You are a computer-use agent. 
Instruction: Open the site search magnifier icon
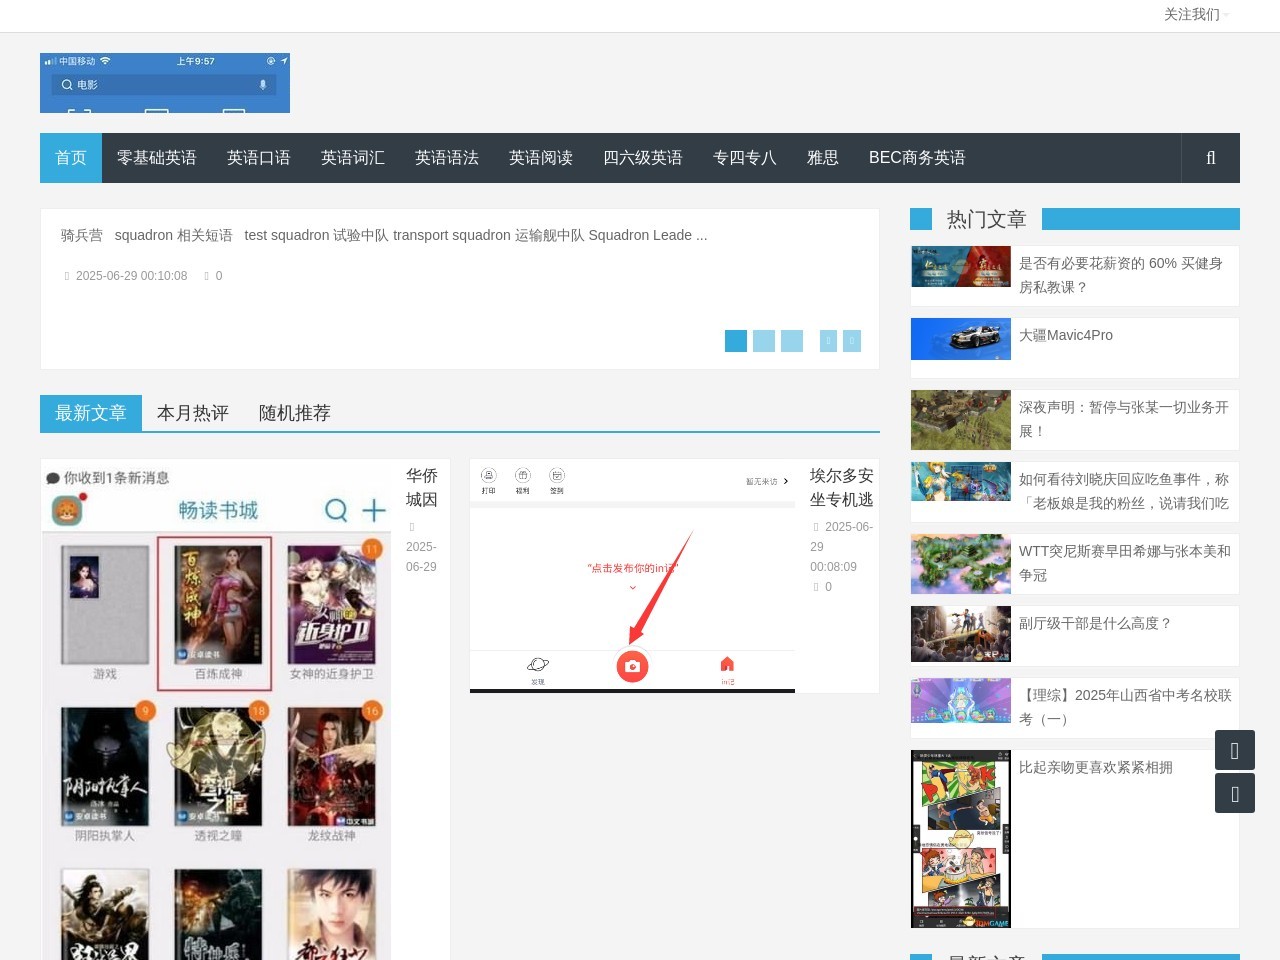point(1210,158)
